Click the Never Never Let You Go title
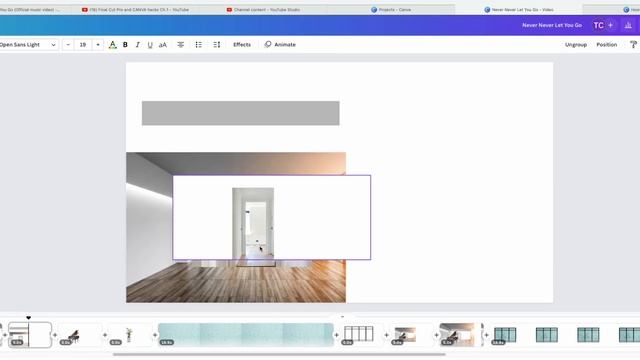Screen dimensions: 640x360 [x=552, y=25]
